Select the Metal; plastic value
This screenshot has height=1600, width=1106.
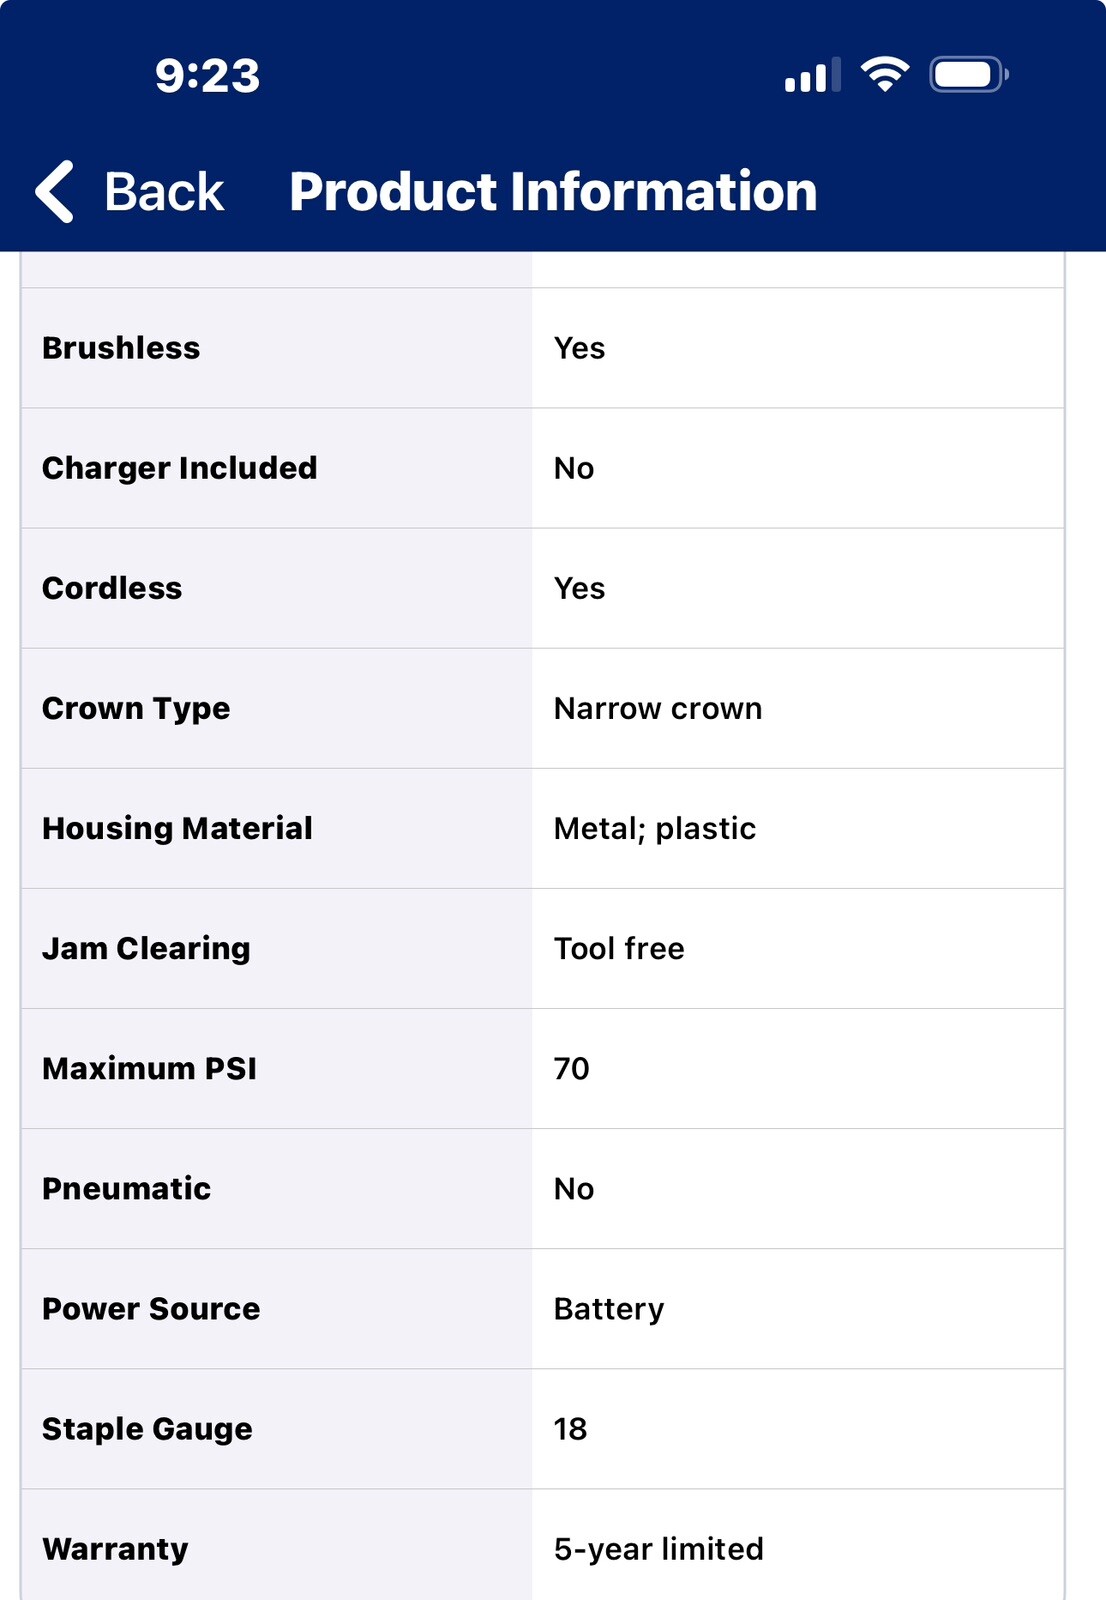[655, 829]
